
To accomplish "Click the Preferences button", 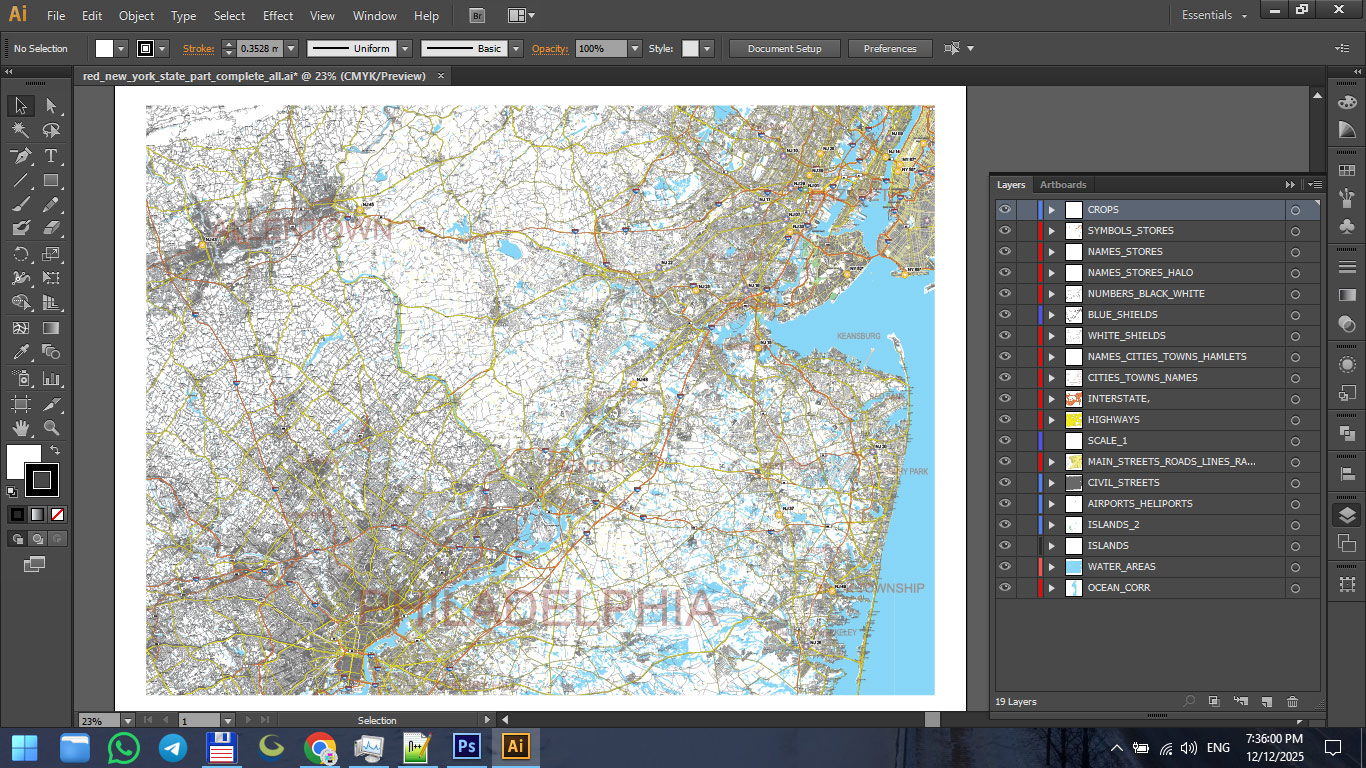I will (x=889, y=49).
